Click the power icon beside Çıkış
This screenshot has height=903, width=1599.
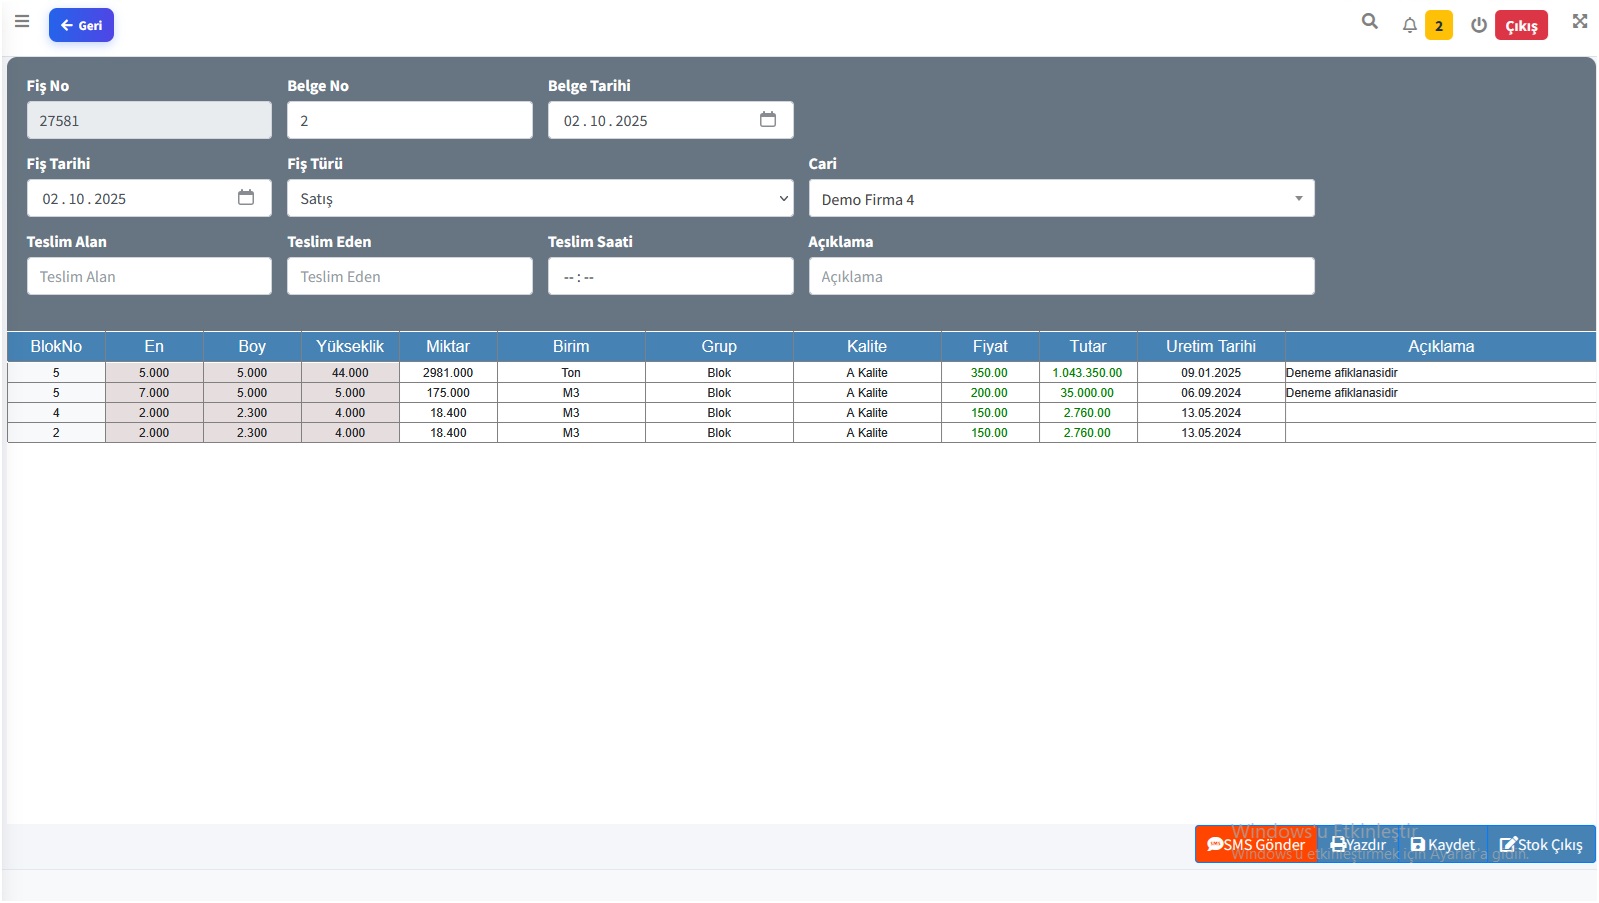click(1478, 26)
